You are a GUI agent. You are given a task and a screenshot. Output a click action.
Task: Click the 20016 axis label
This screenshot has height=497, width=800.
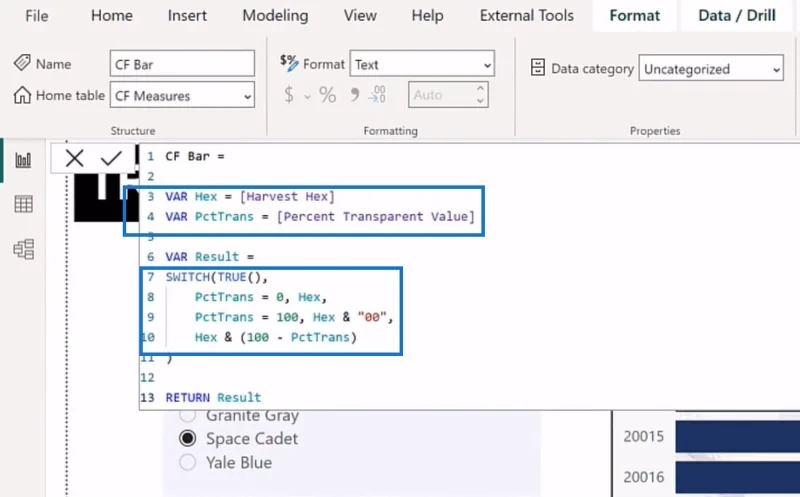point(643,477)
